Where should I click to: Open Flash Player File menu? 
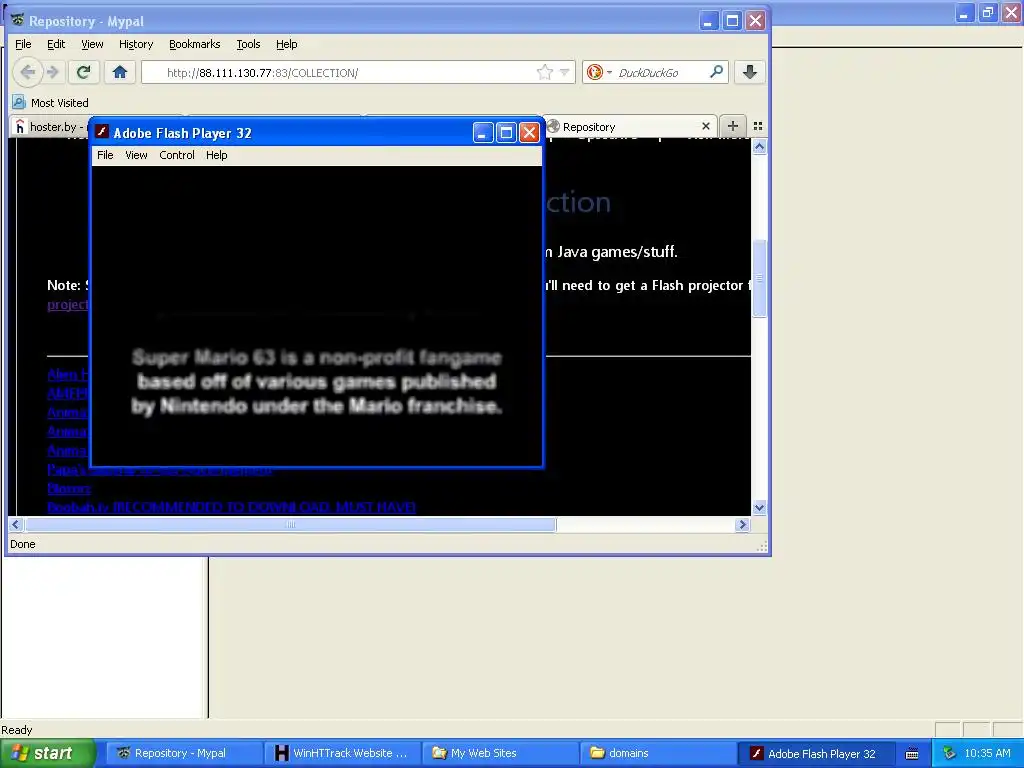click(105, 155)
